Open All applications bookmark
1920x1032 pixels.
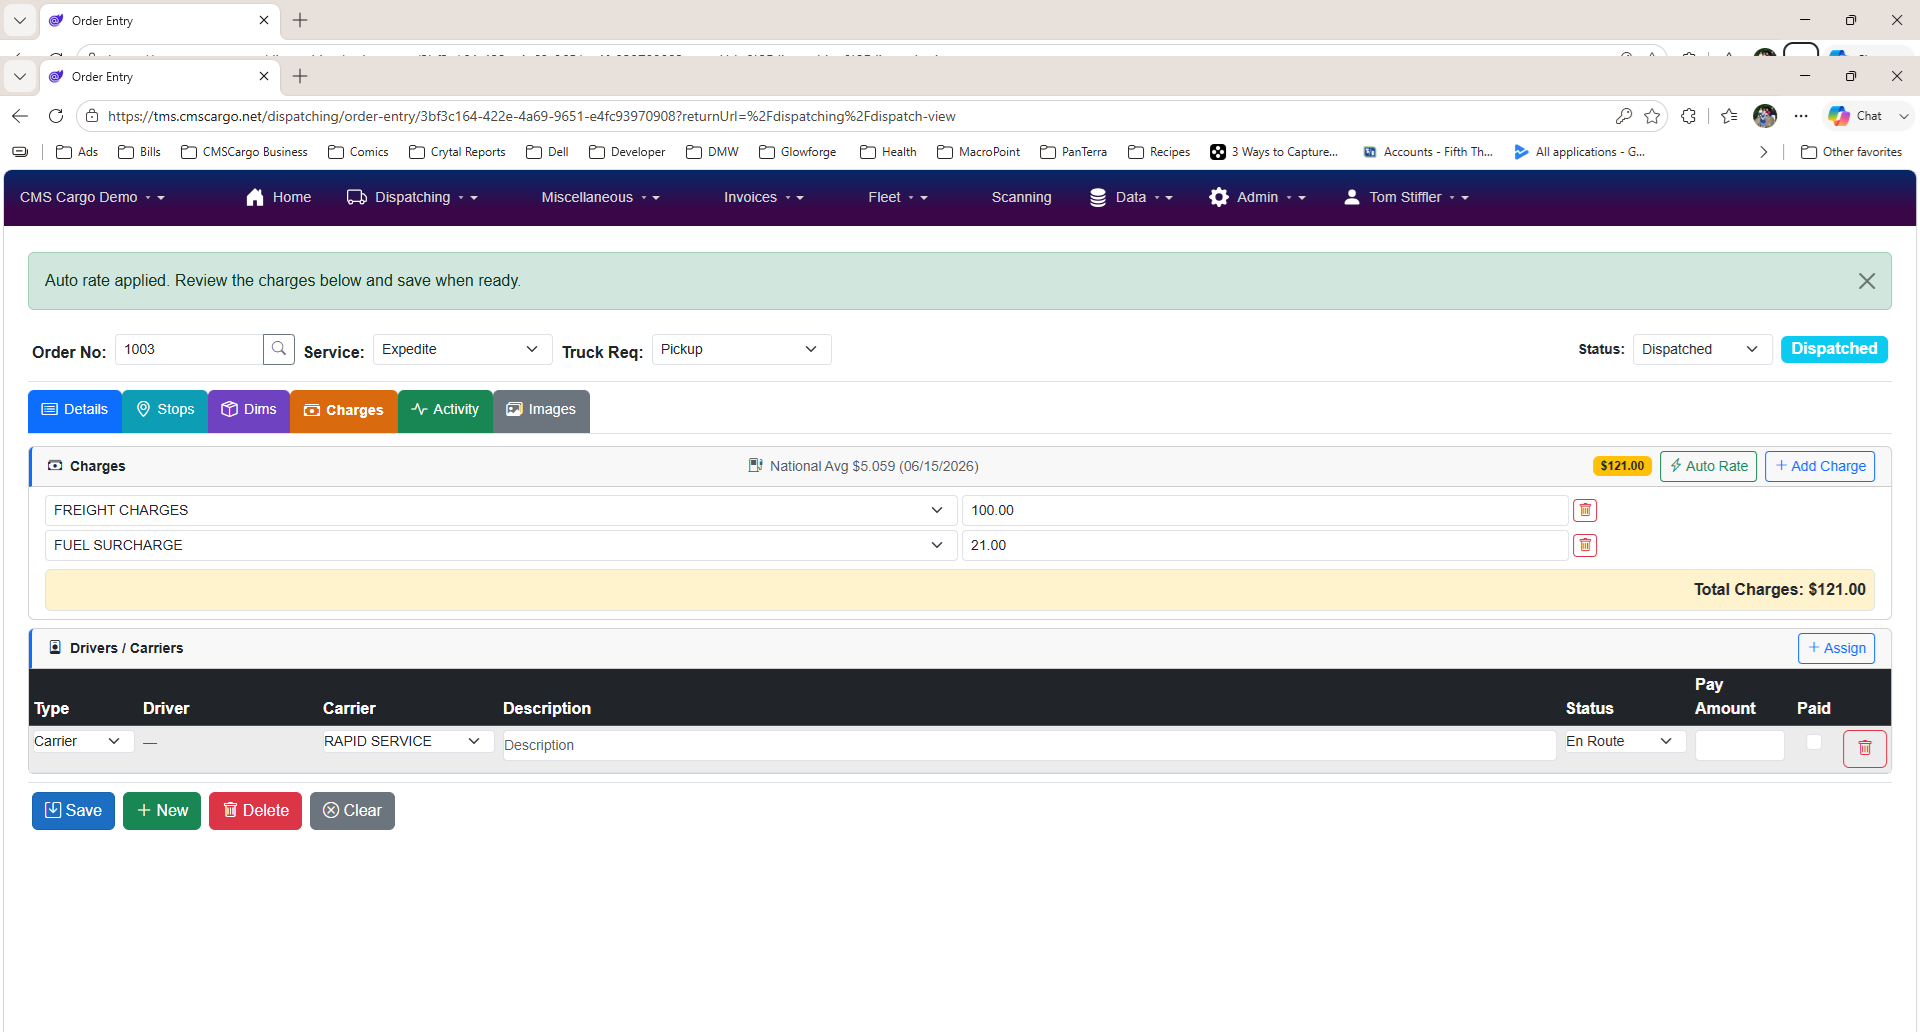pyautogui.click(x=1579, y=152)
